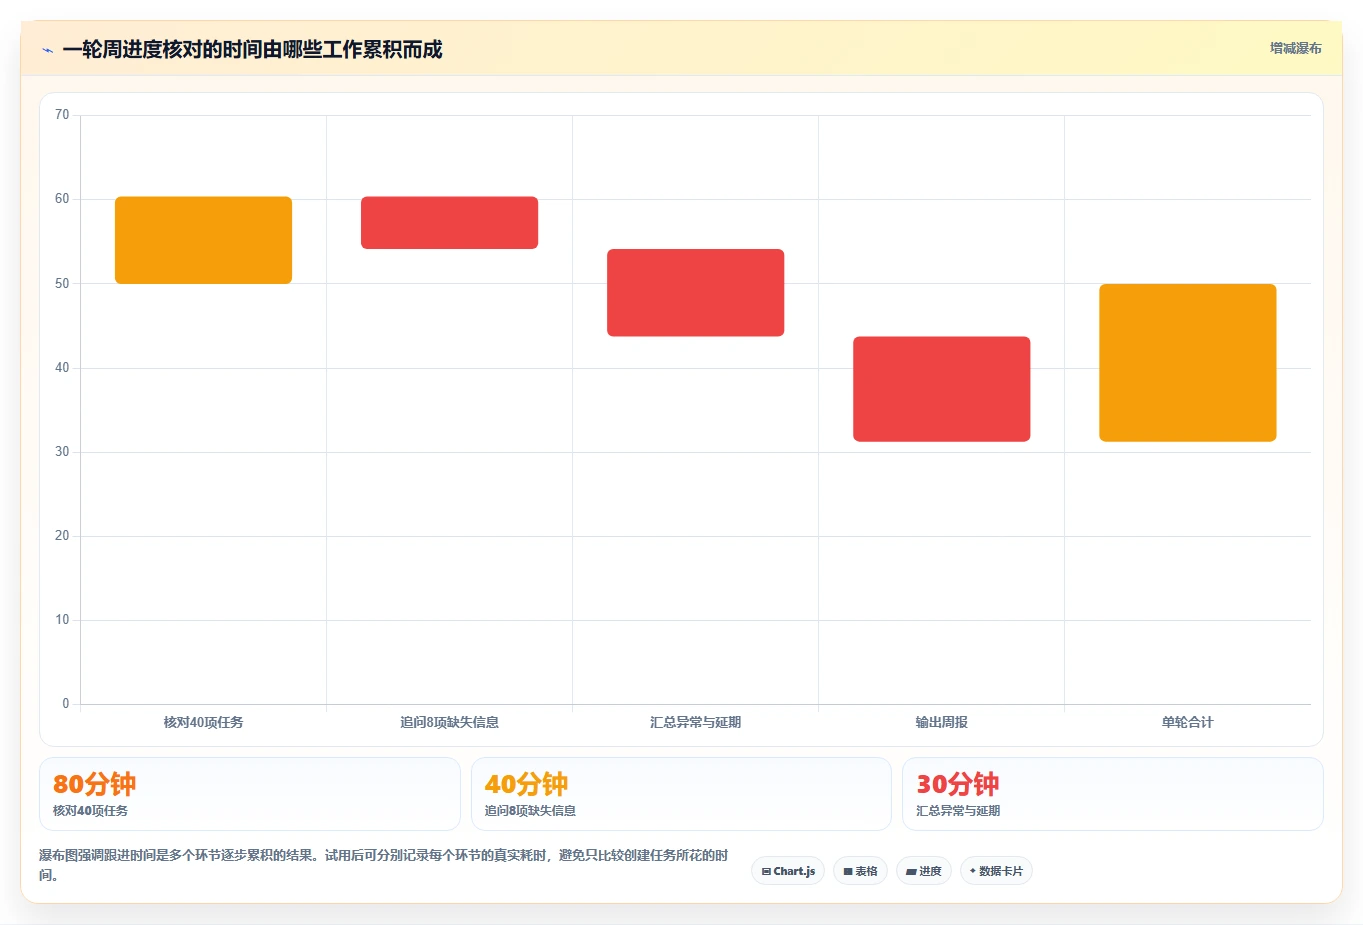Image resolution: width=1363 pixels, height=925 pixels.
Task: Click the y-axis value 60
Action: [x=62, y=199]
